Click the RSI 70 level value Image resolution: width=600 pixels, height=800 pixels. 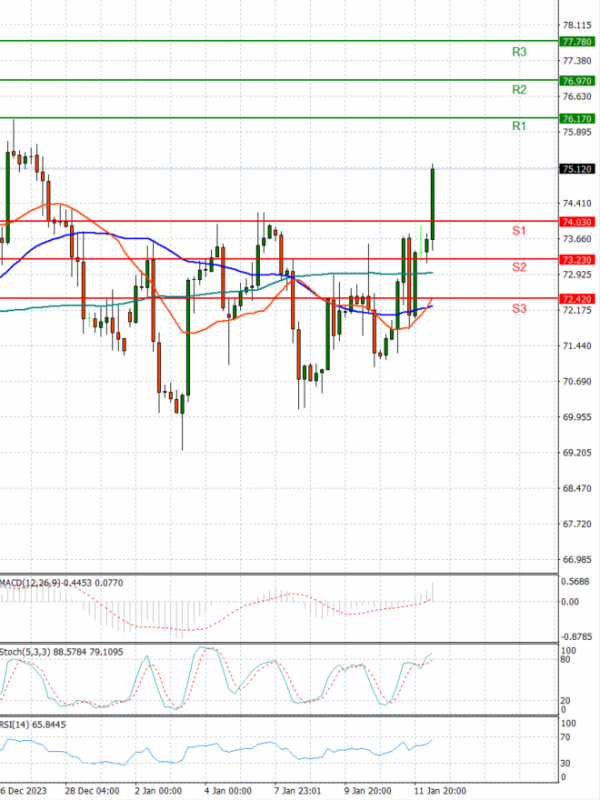(565, 737)
